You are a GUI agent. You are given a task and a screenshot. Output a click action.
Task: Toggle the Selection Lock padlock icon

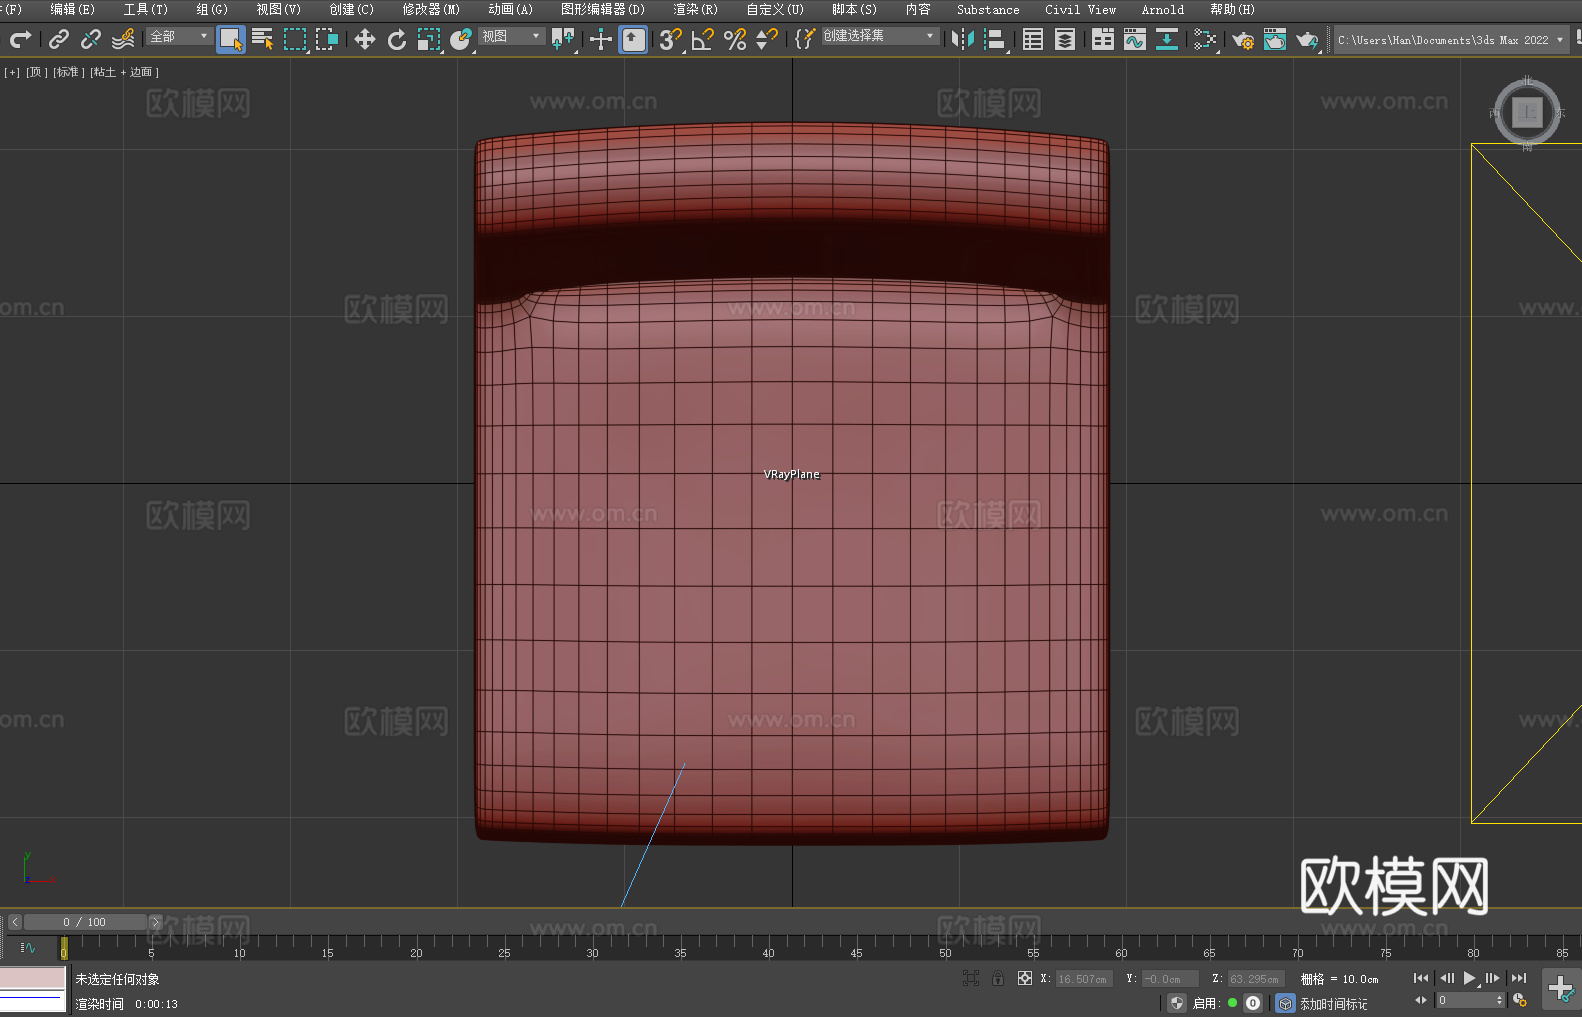pos(998,978)
